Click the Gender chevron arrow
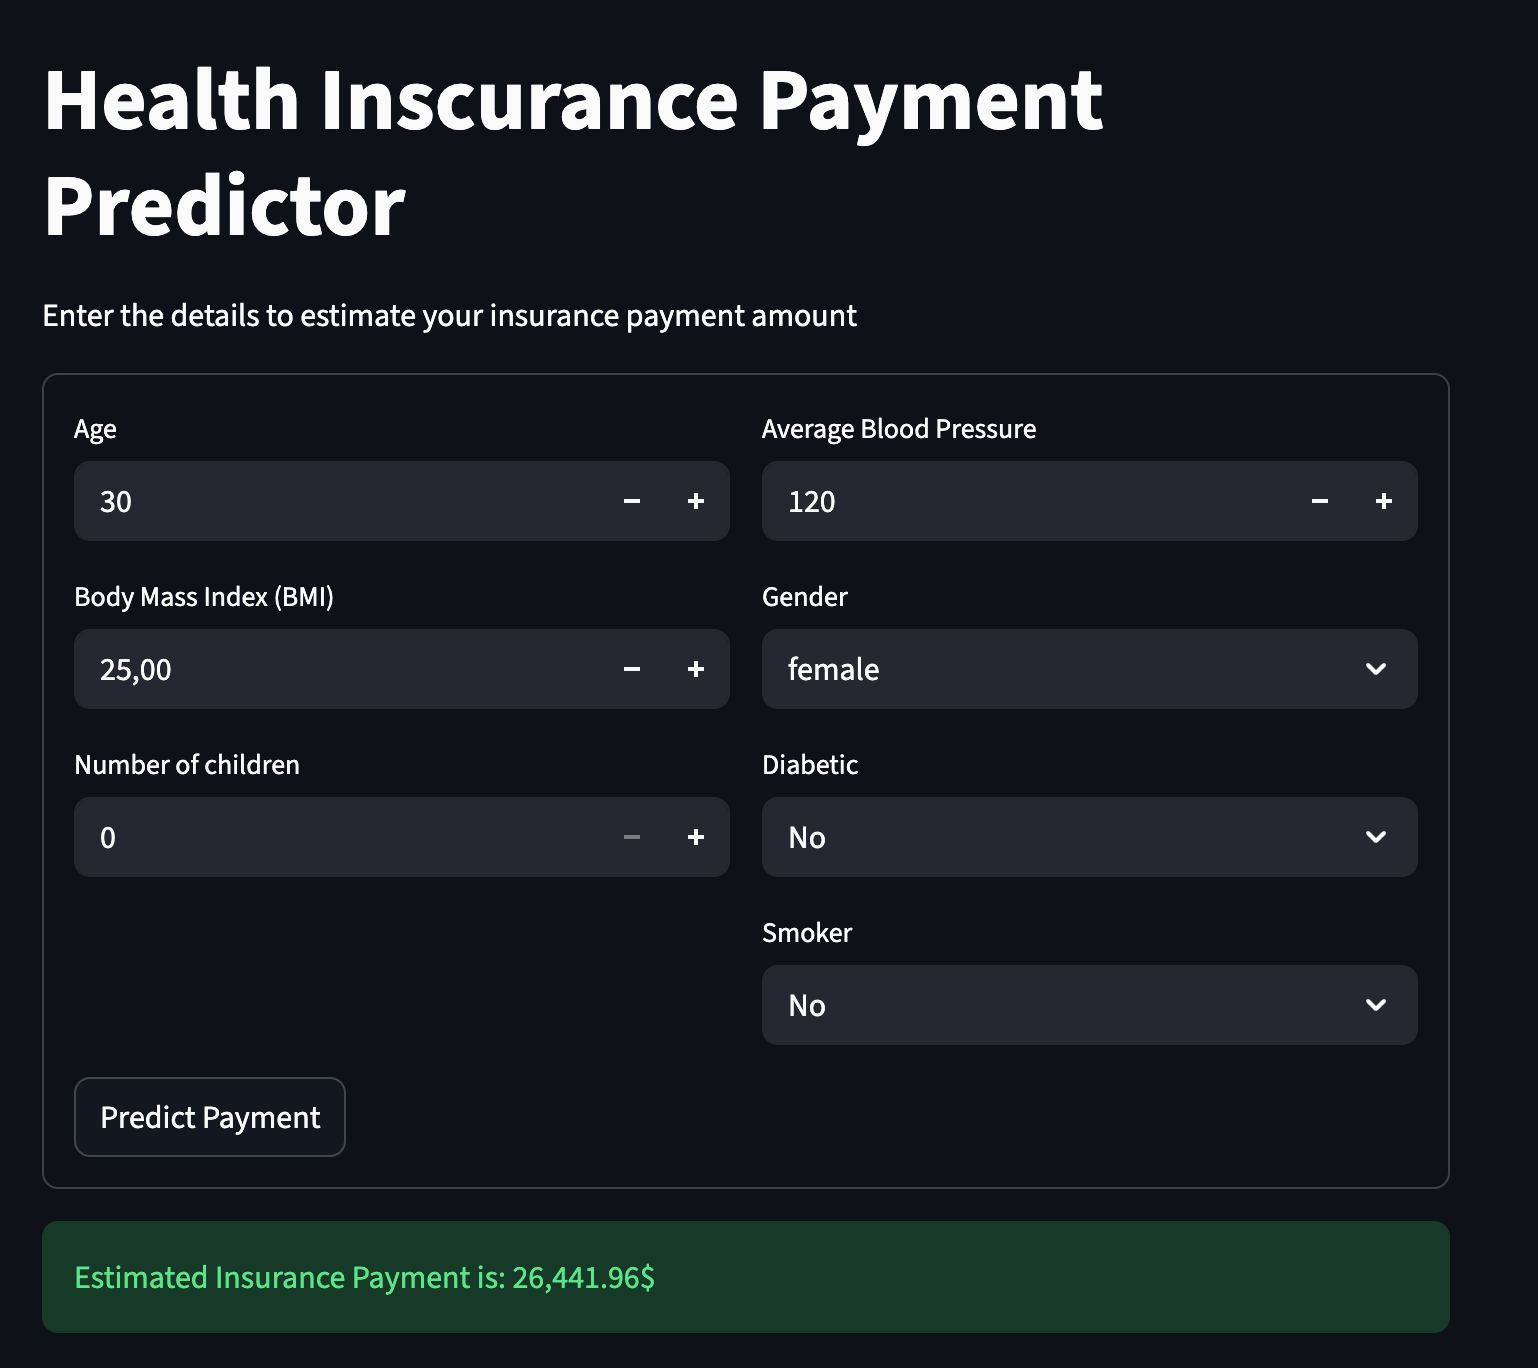The height and width of the screenshot is (1368, 1538). tap(1377, 669)
